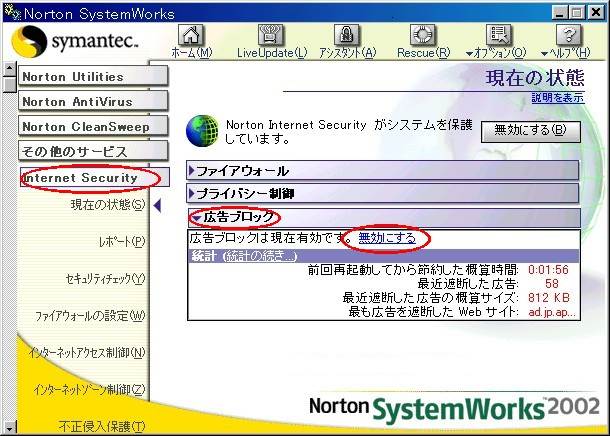Open the Options (オプション) checklist icon
Viewport: 610px width, 436px height.
(499, 35)
